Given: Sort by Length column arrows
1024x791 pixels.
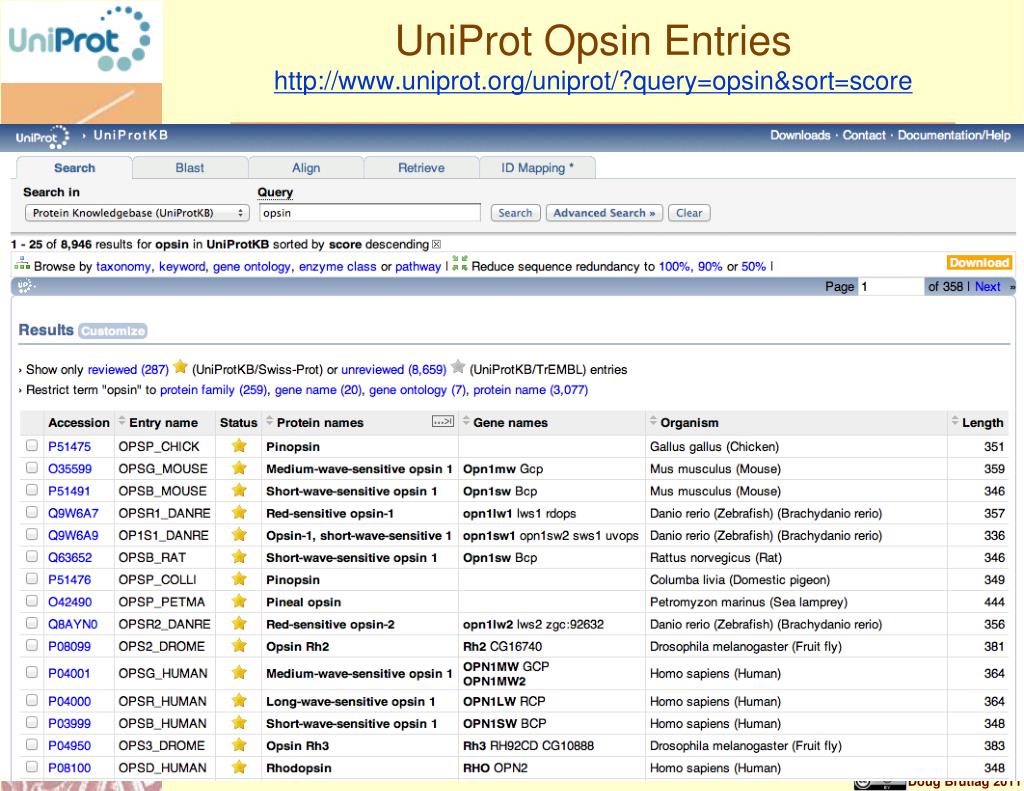Looking at the screenshot, I should tap(955, 422).
